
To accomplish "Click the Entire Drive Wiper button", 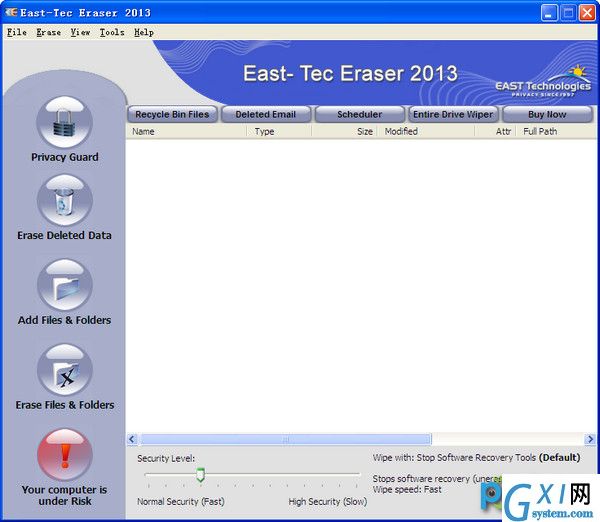I will tap(453, 114).
